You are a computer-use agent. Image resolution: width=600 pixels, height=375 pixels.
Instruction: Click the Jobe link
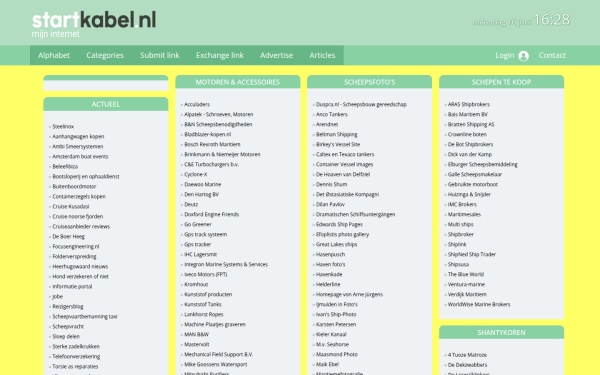(x=57, y=297)
